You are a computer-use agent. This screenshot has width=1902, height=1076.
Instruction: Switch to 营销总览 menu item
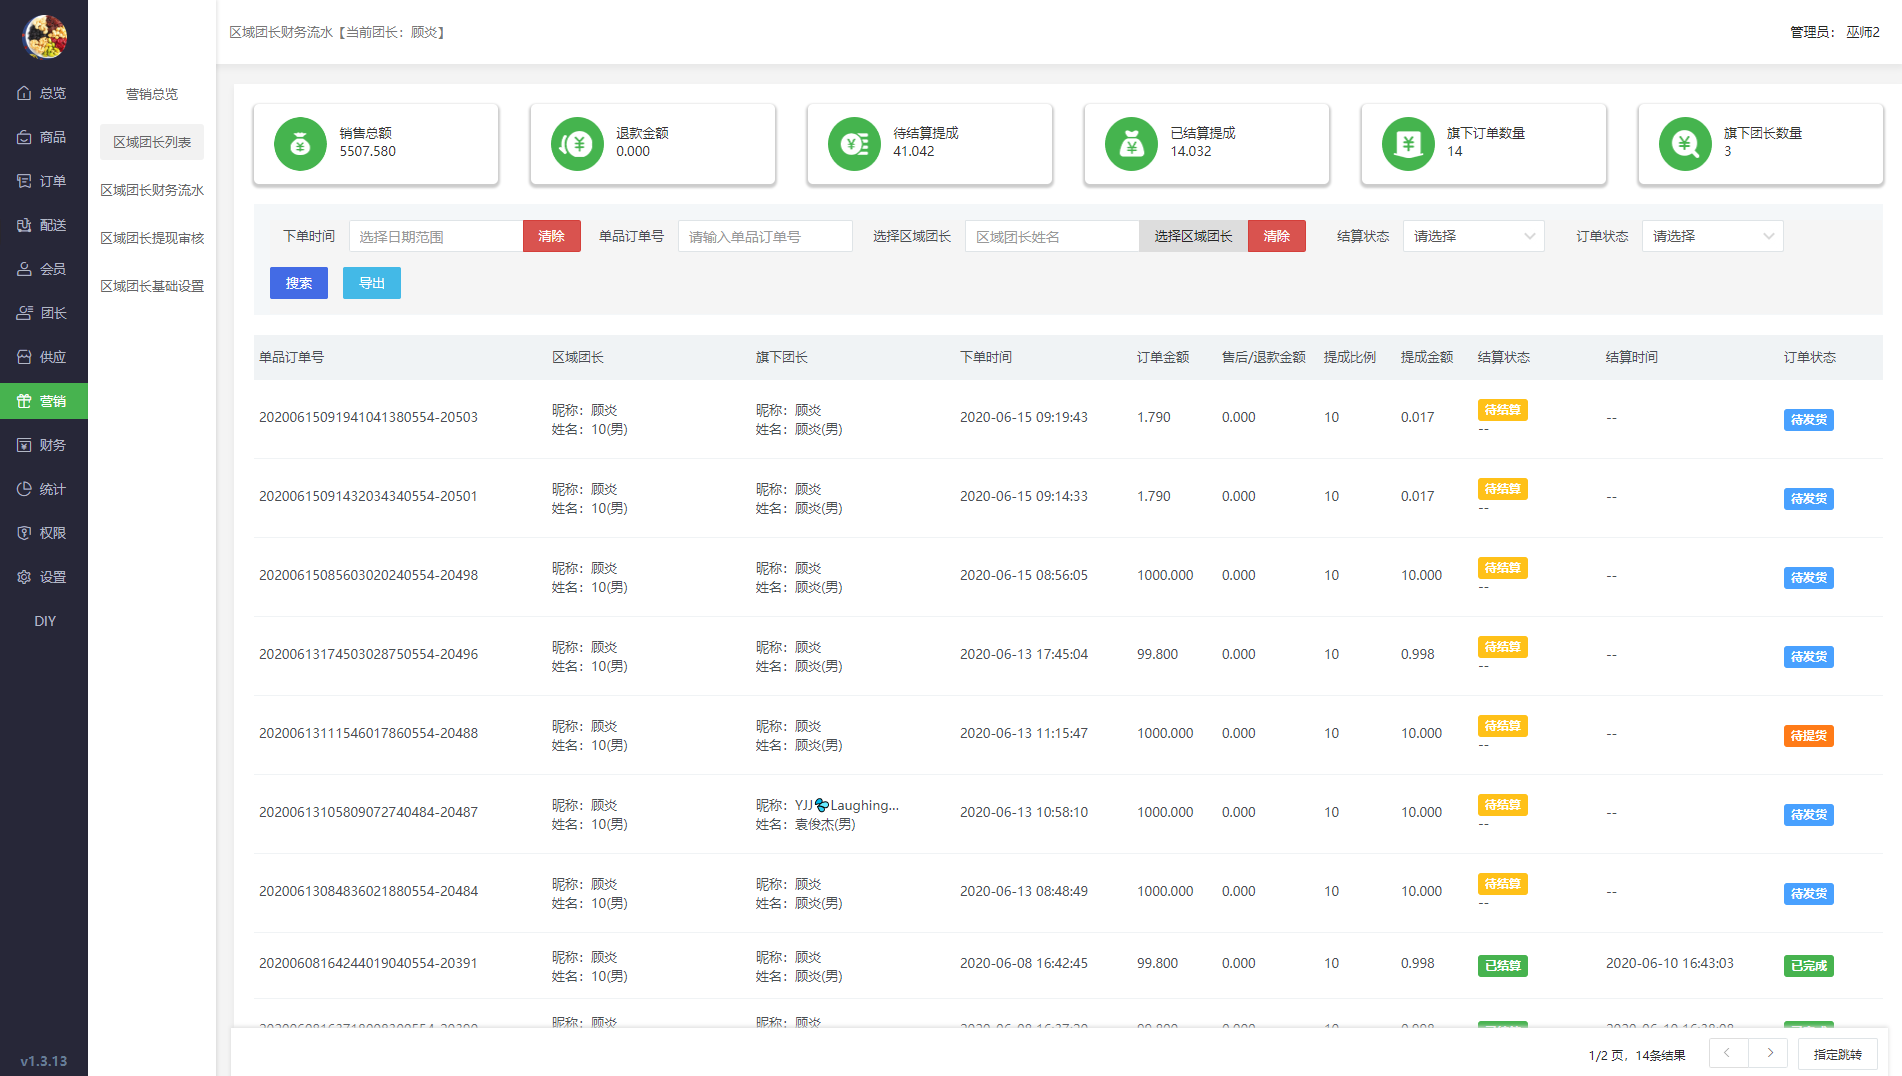pyautogui.click(x=152, y=94)
